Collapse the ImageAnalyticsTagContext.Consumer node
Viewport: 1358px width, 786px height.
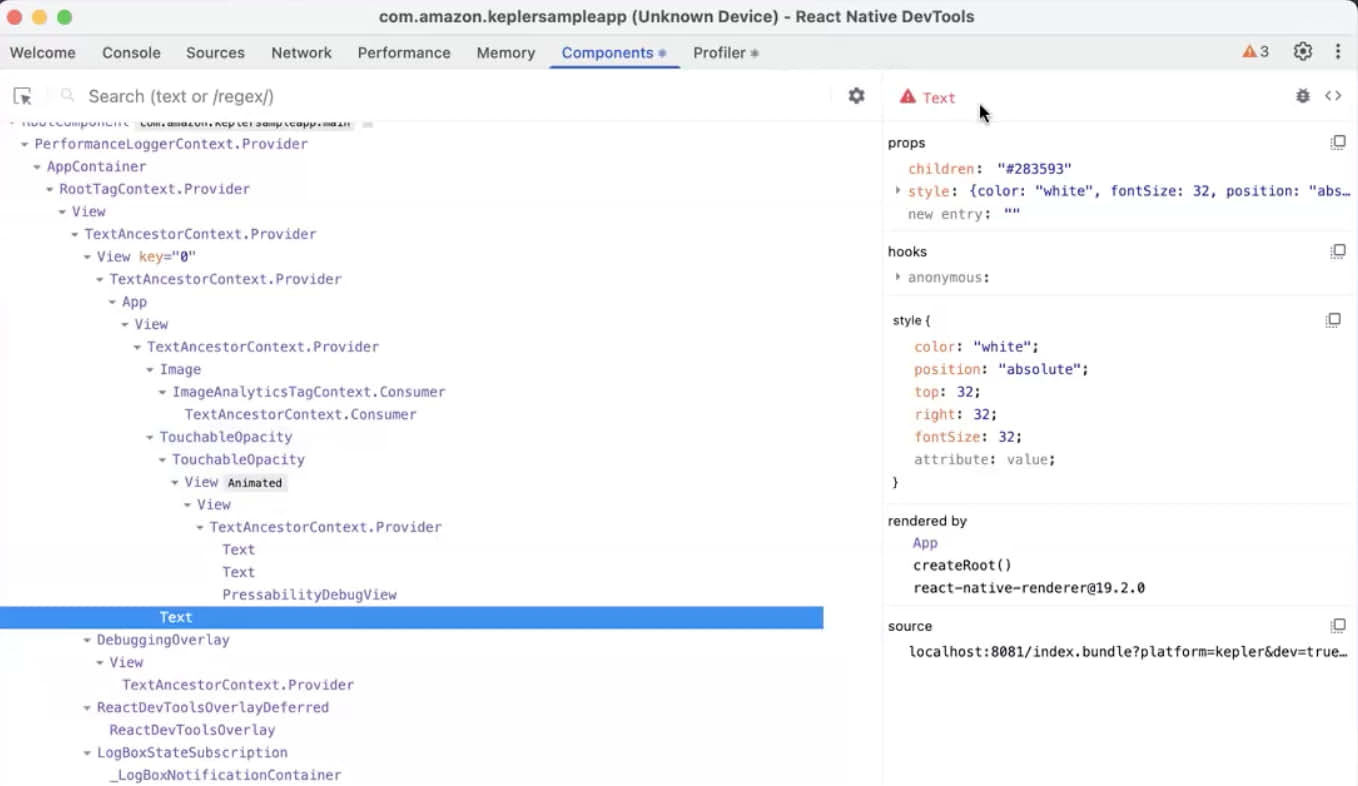pyautogui.click(x=163, y=392)
